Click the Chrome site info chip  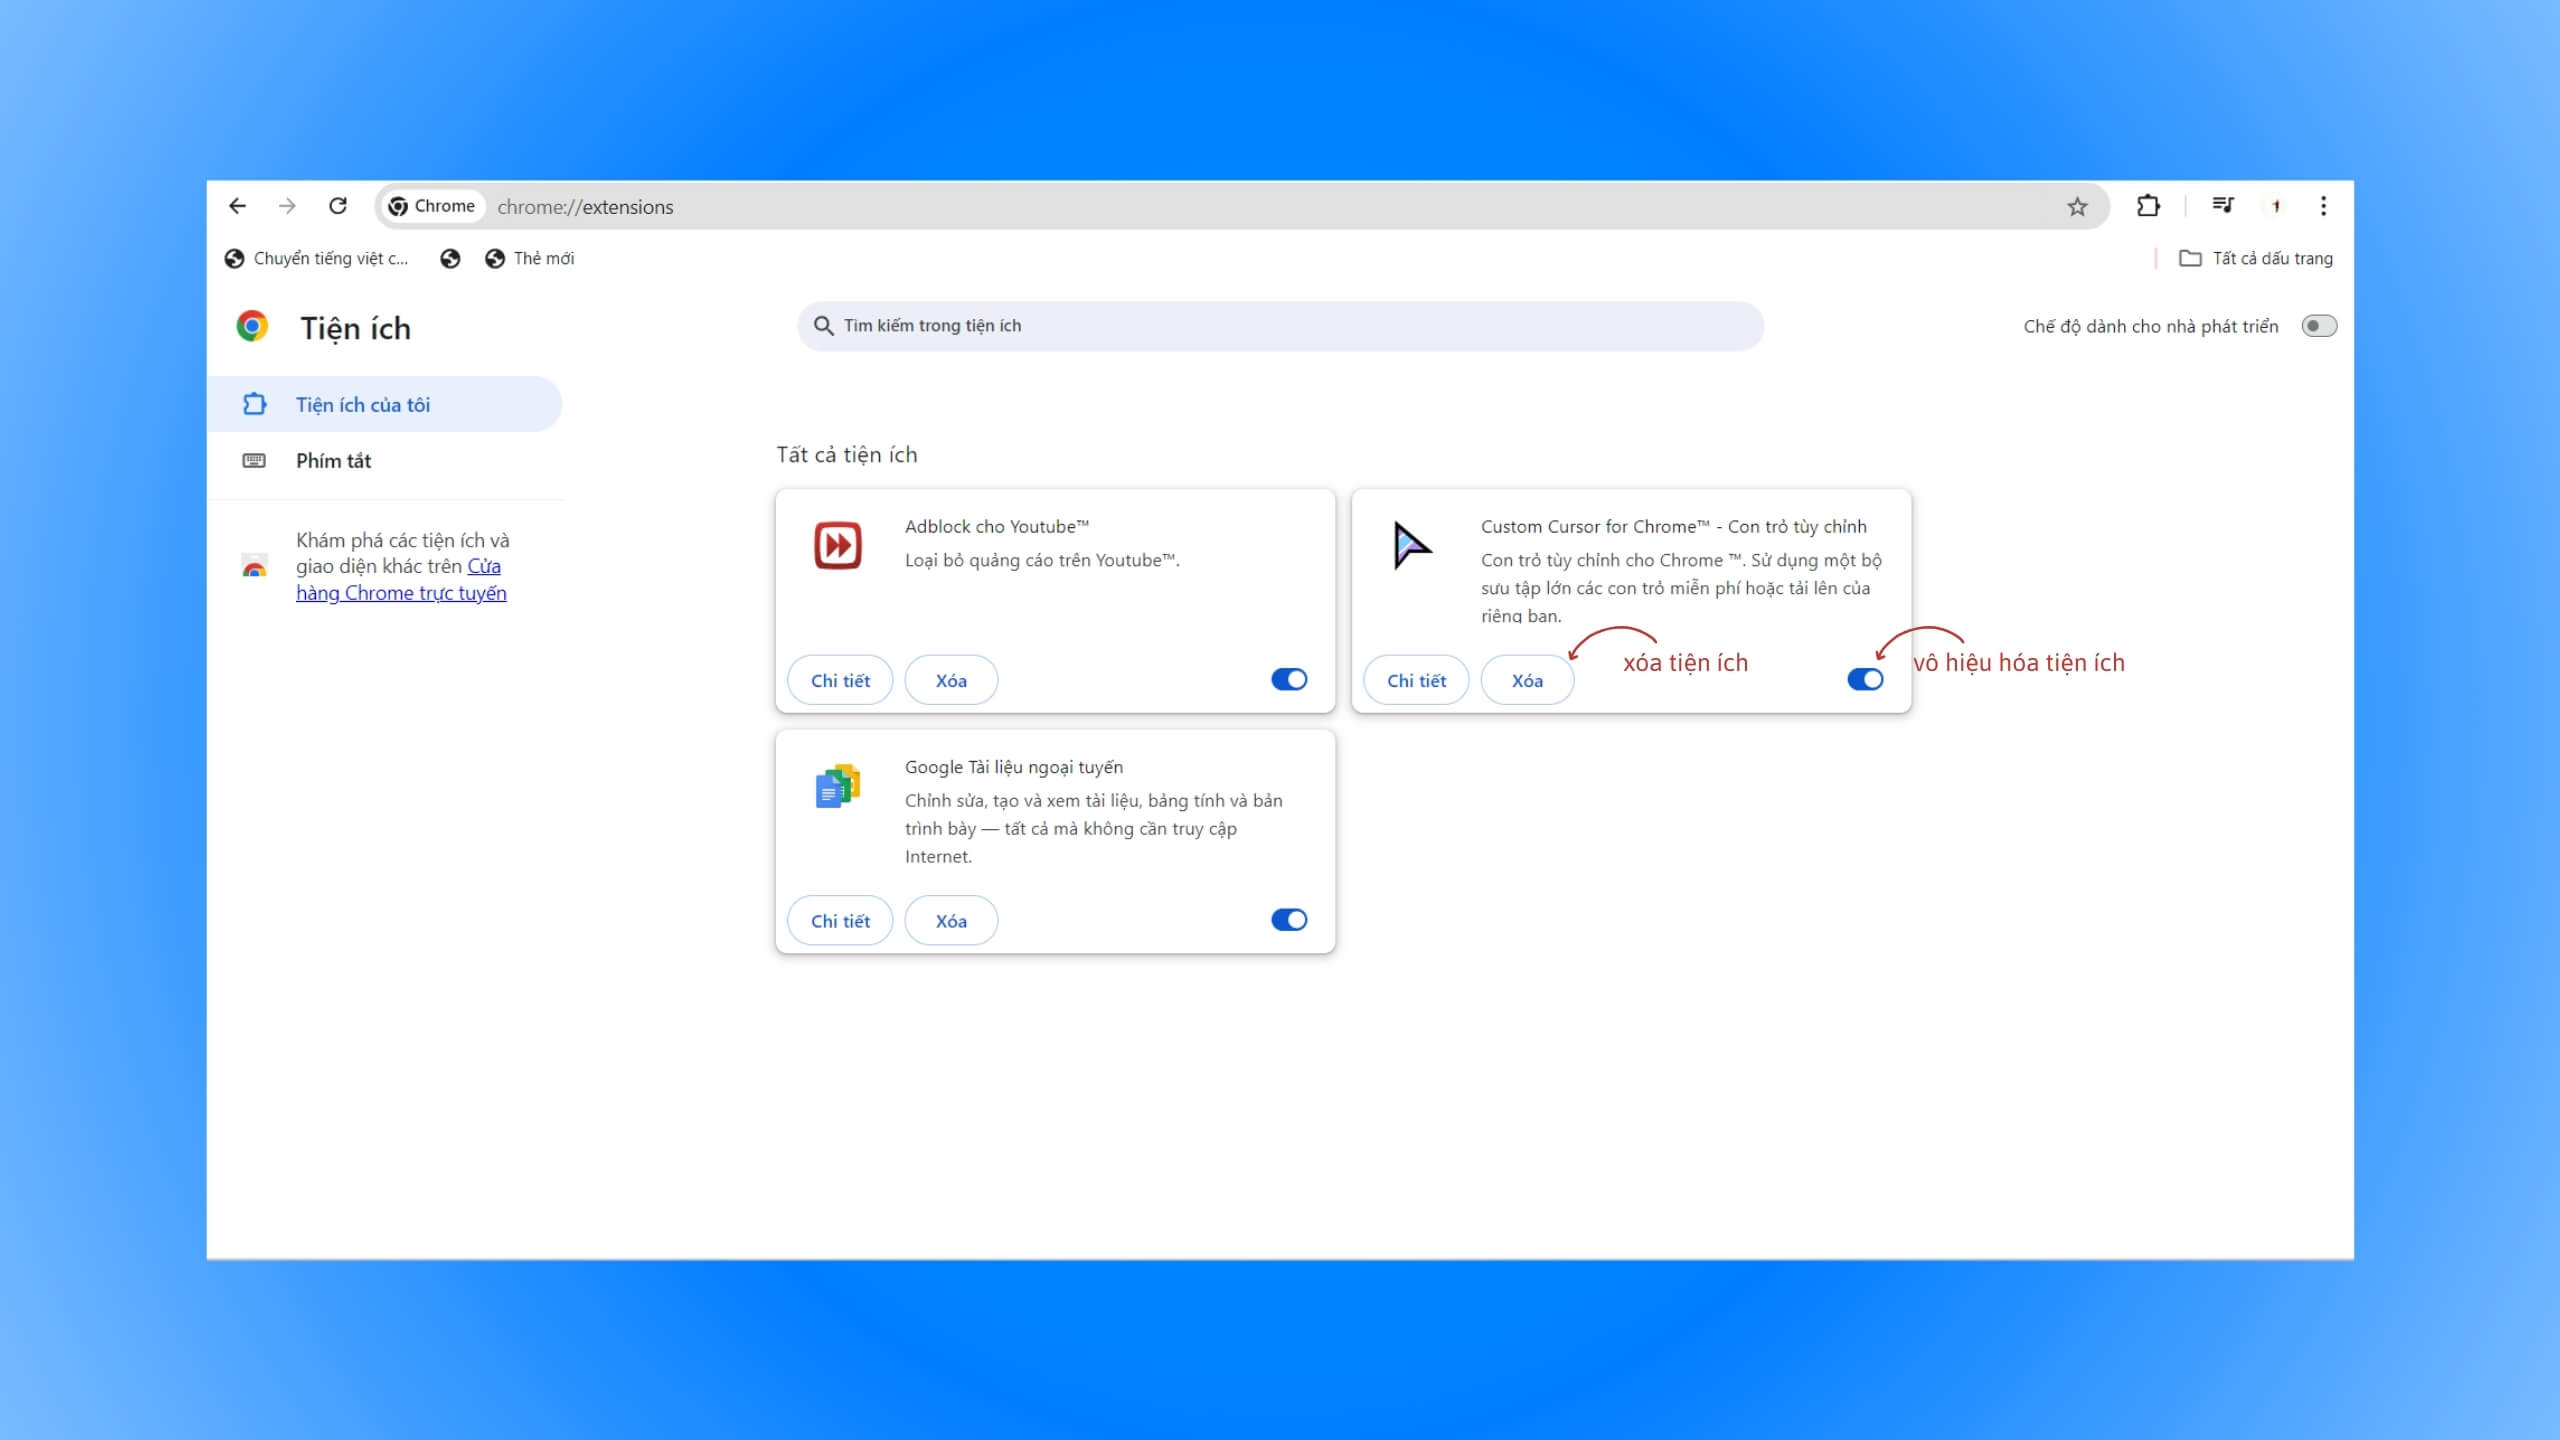pos(432,206)
